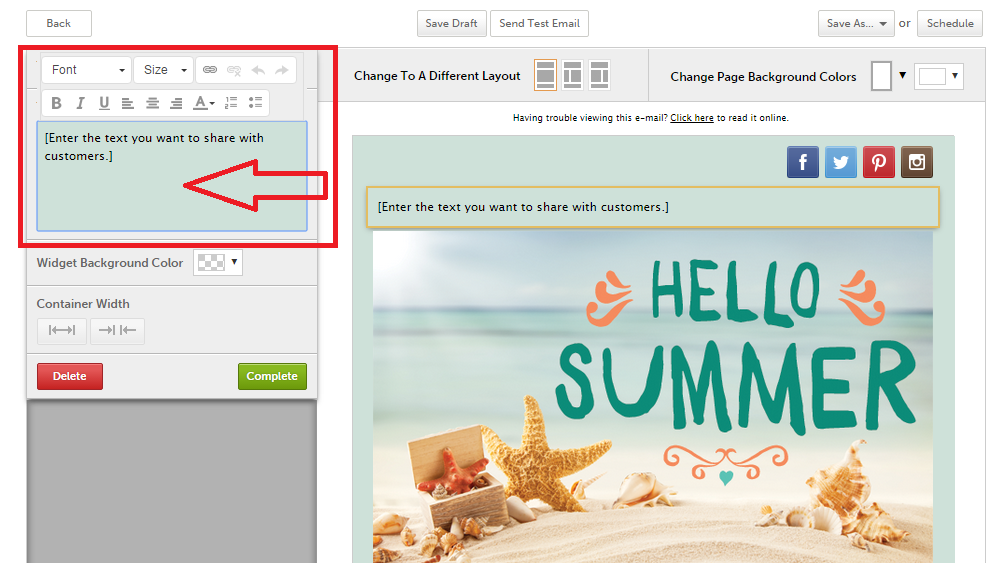Insert a bulleted list

255,103
